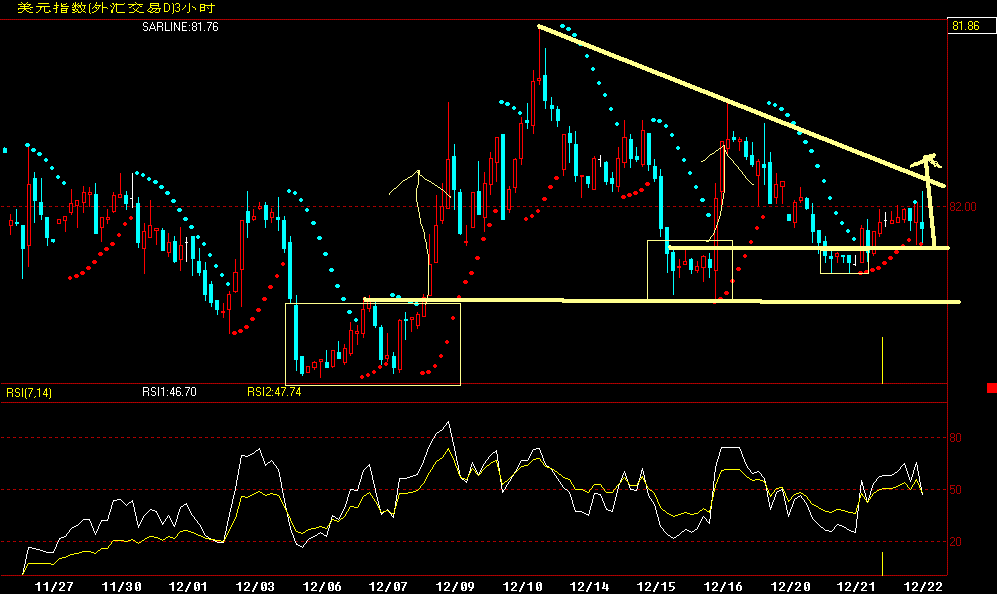Click the 12/07 date label
The height and width of the screenshot is (594, 997).
point(388,586)
